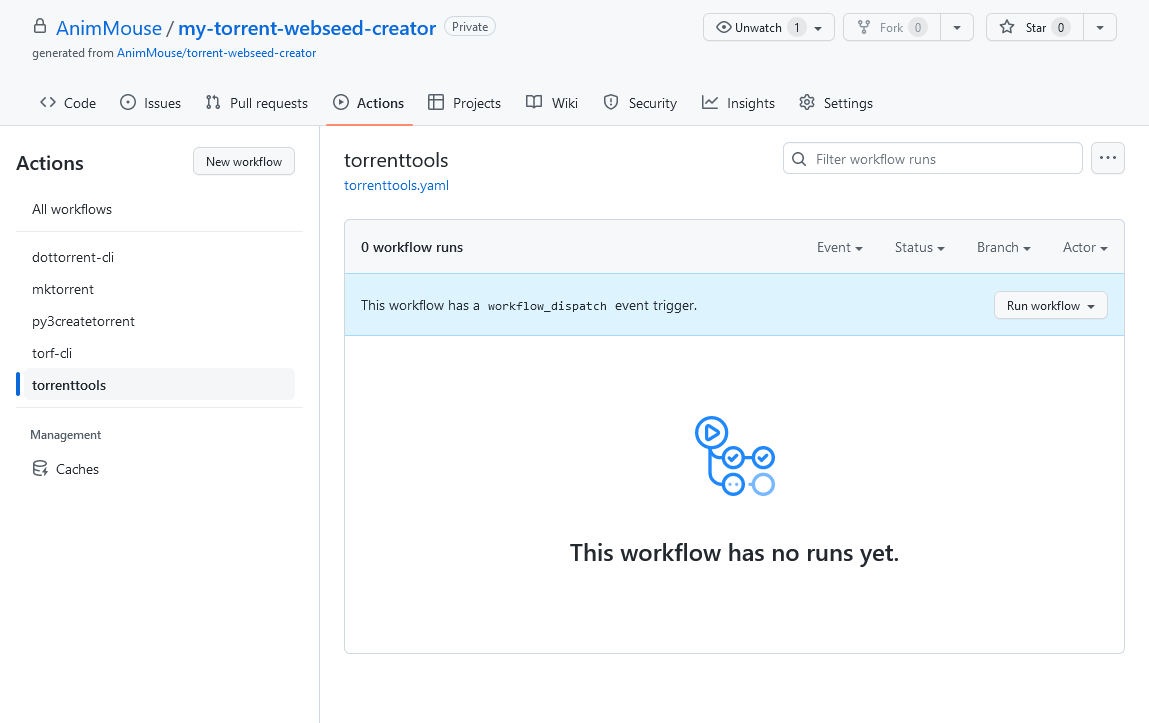Expand the Run workflow dropdown
This screenshot has height=723, width=1149.
point(1050,305)
